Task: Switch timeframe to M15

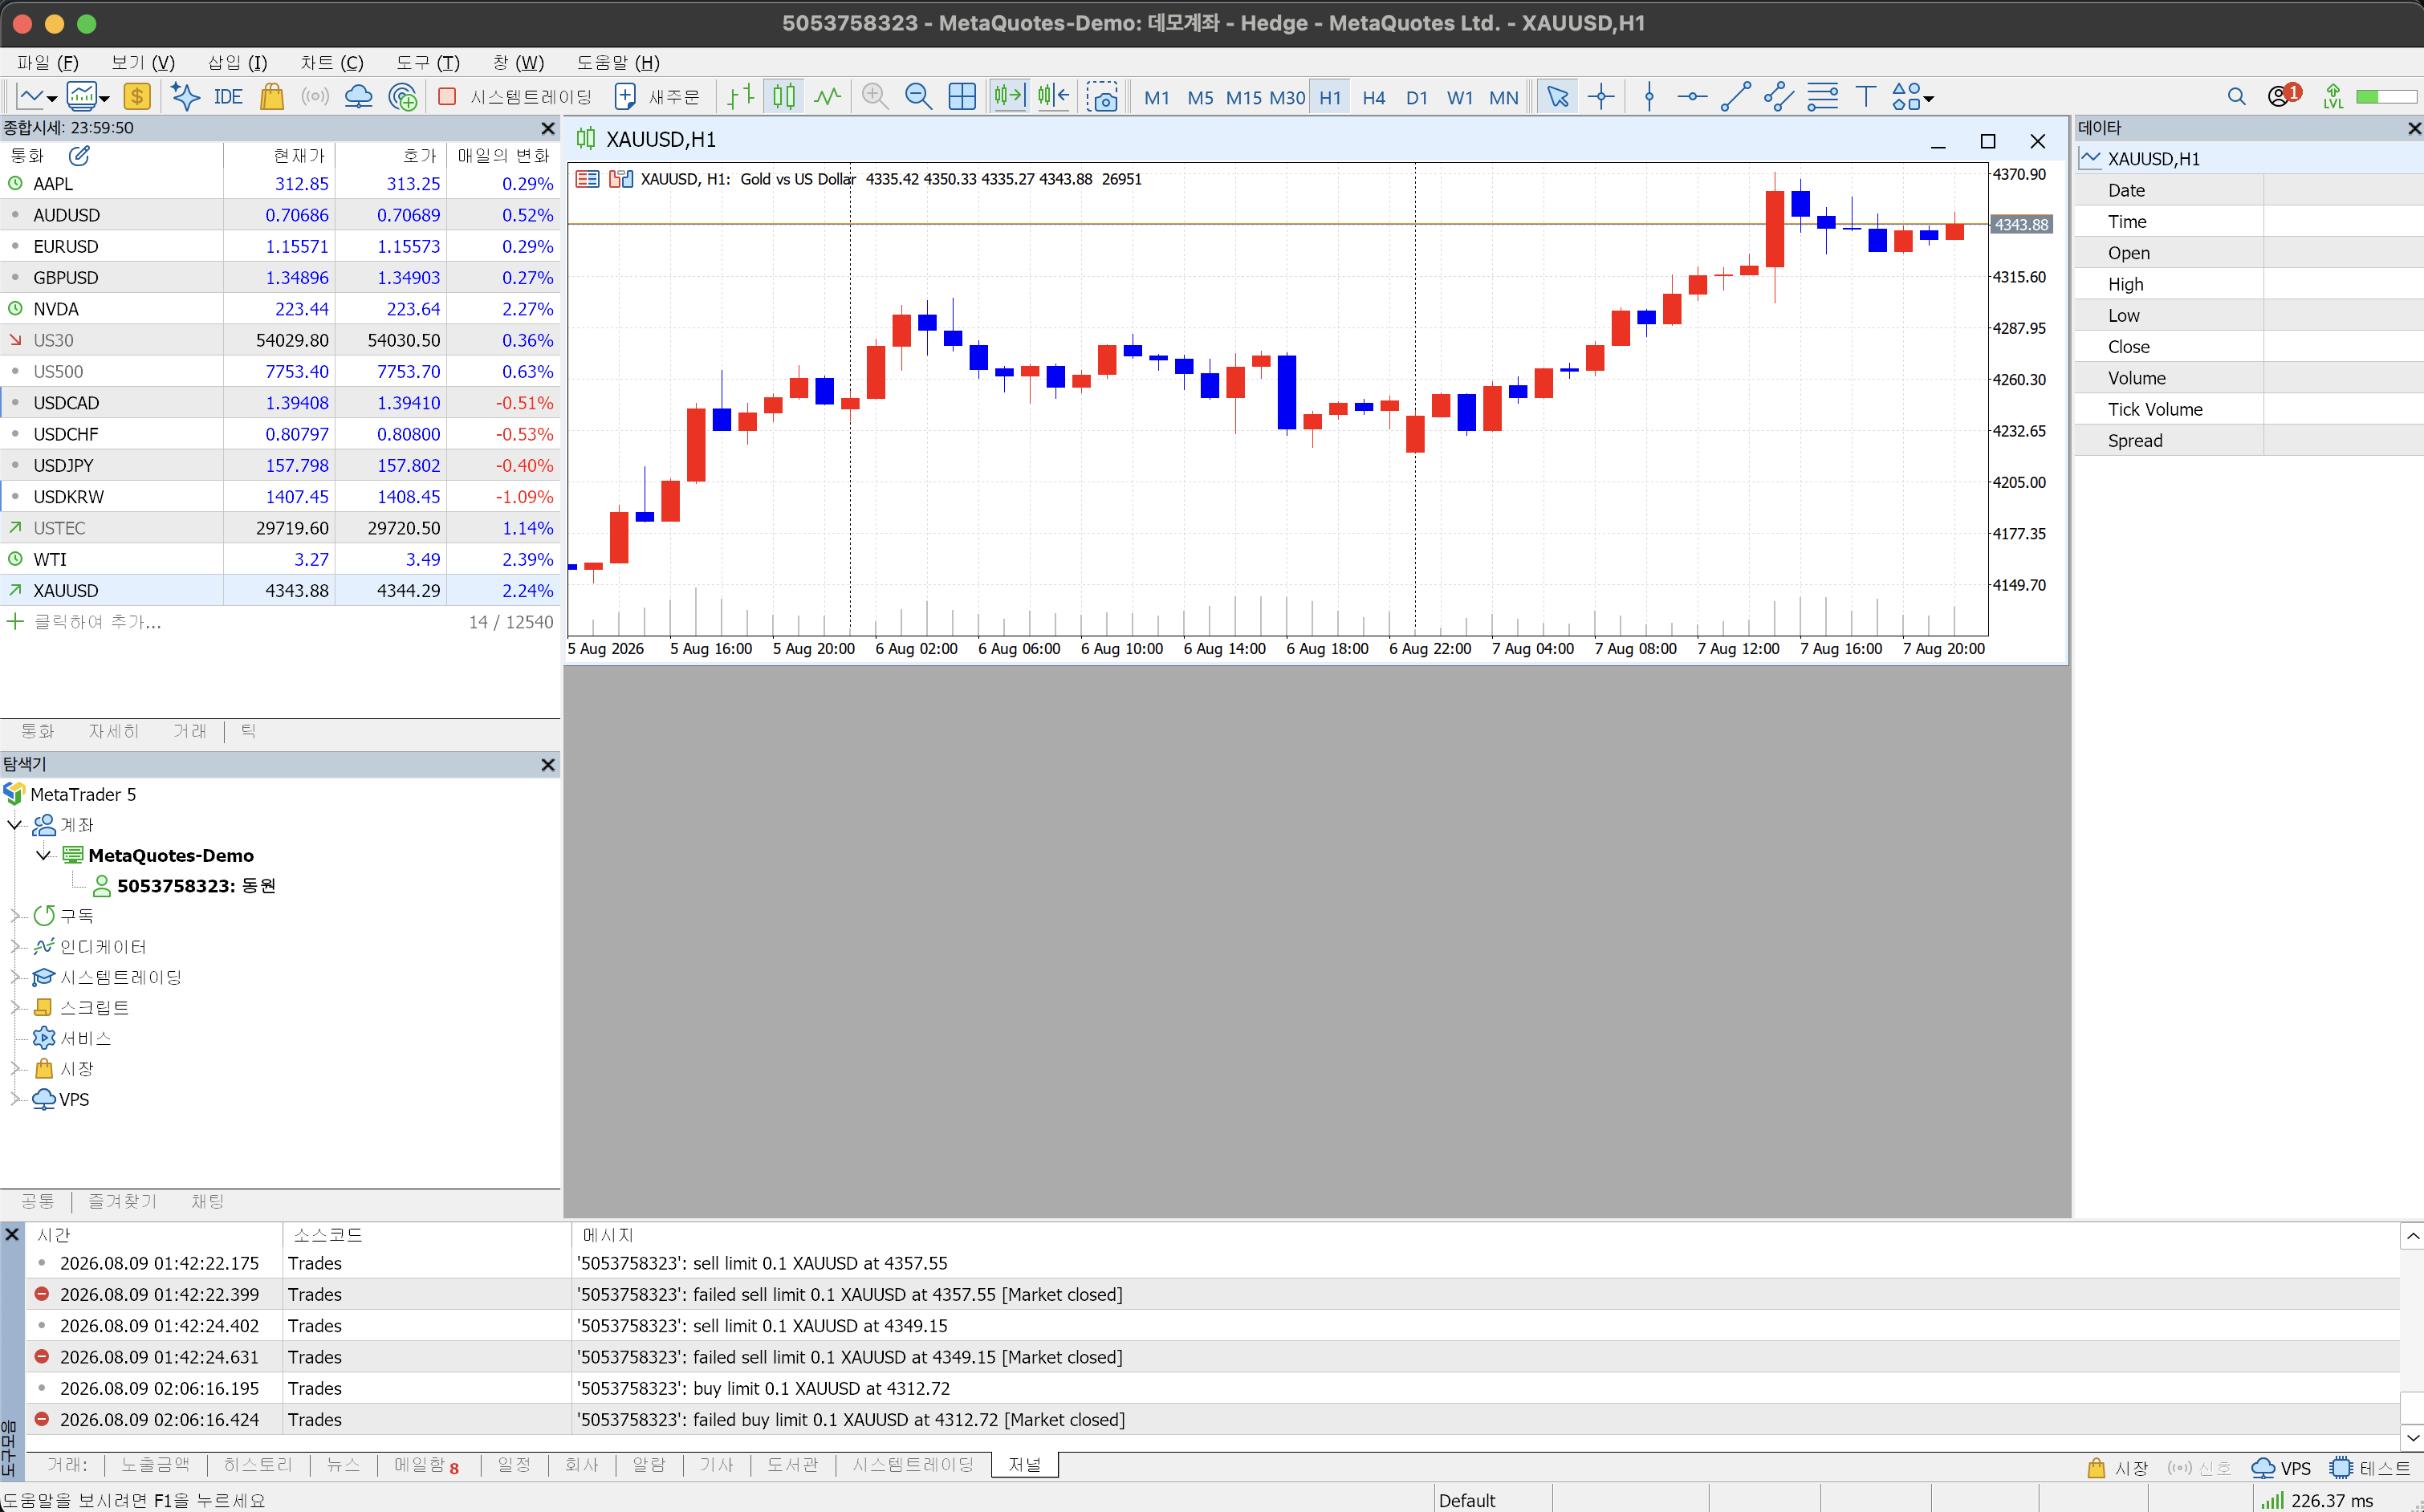Action: click(x=1243, y=98)
